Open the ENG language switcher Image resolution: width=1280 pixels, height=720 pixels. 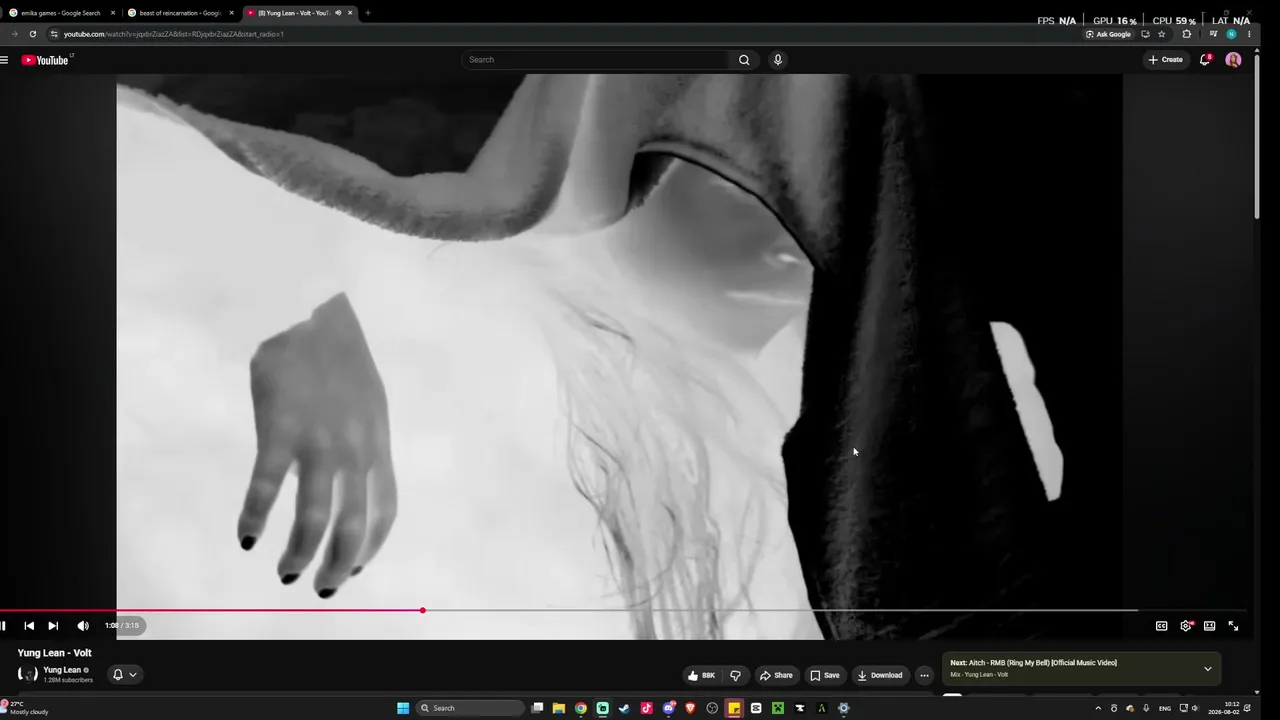[x=1165, y=708]
